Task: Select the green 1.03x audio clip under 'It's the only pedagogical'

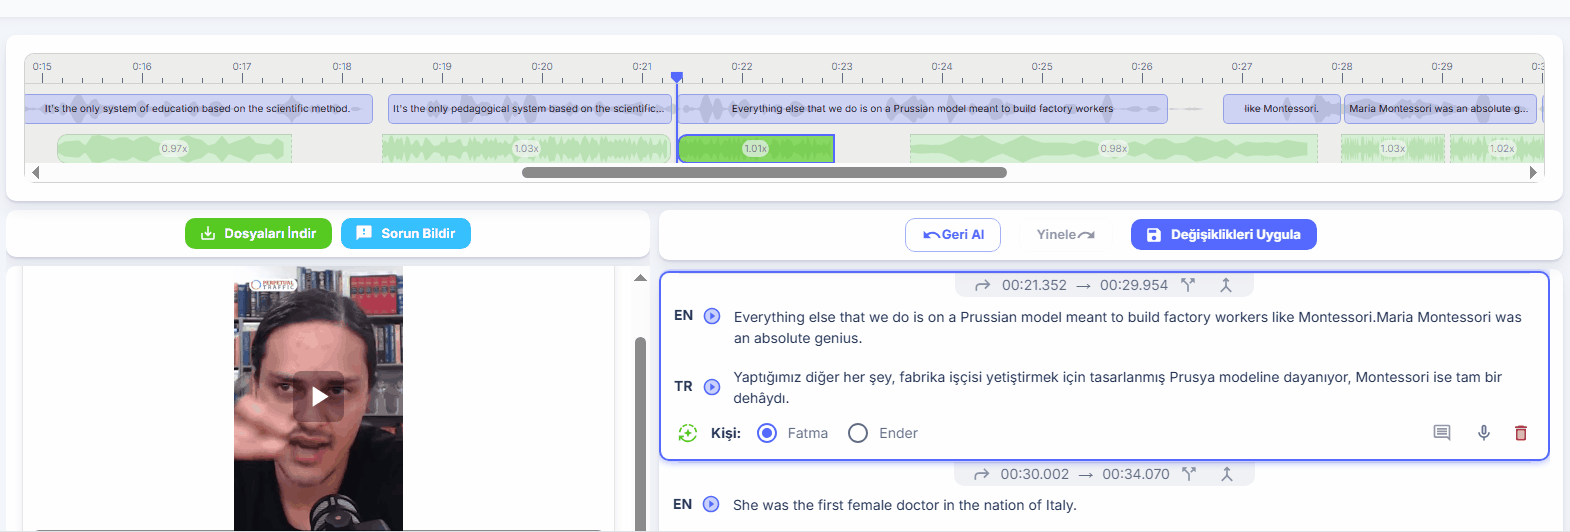Action: click(x=526, y=148)
